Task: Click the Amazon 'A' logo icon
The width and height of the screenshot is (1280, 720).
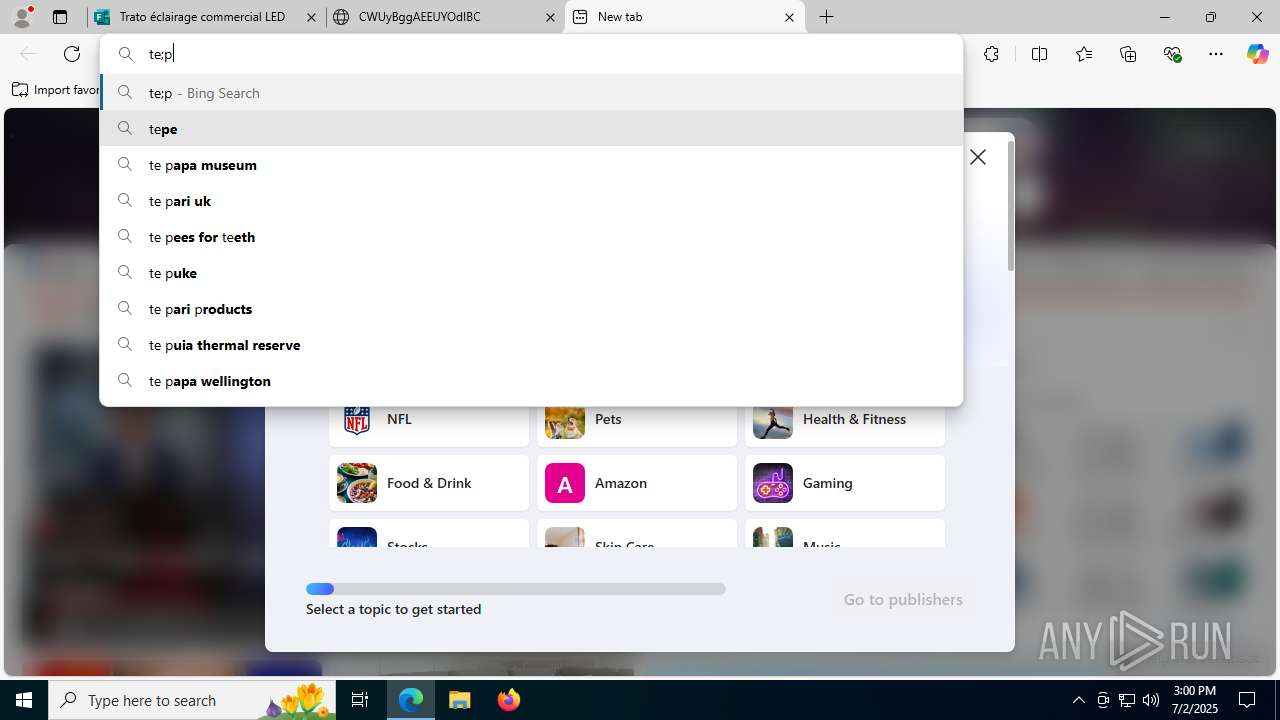Action: tap(565, 483)
